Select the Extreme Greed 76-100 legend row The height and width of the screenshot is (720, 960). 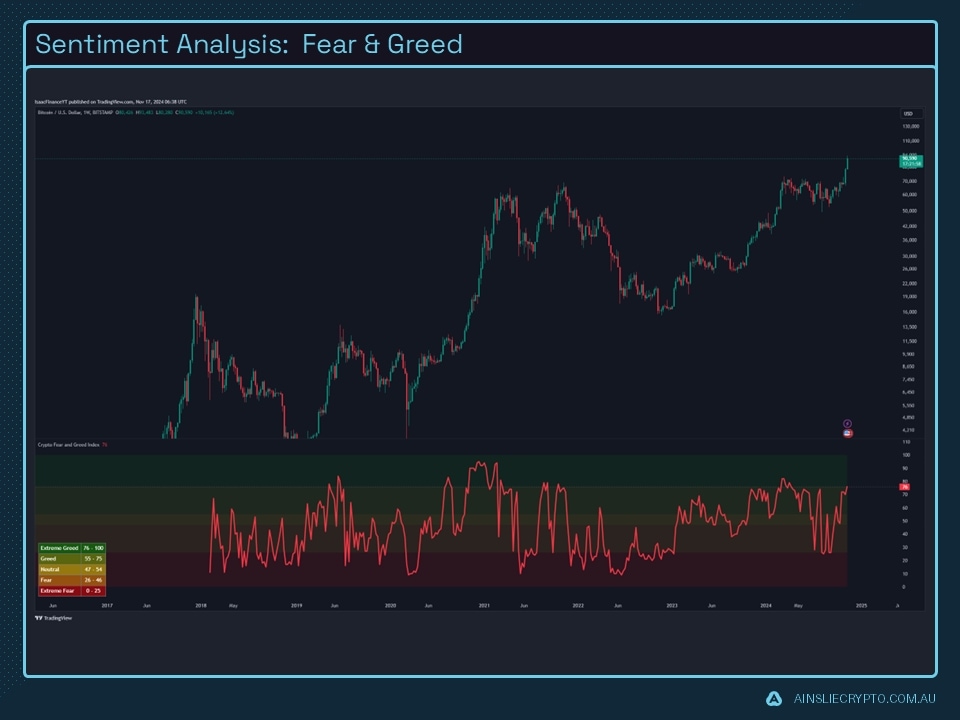coord(70,548)
